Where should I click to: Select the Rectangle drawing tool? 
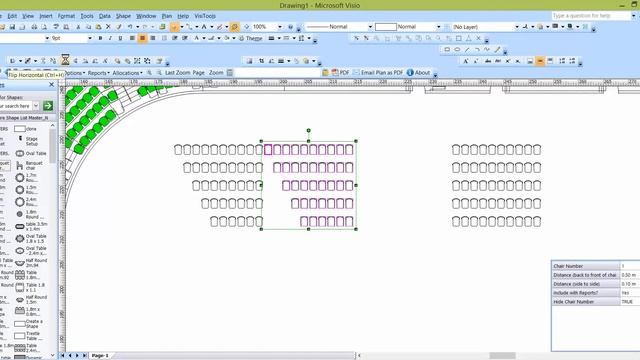point(447,49)
